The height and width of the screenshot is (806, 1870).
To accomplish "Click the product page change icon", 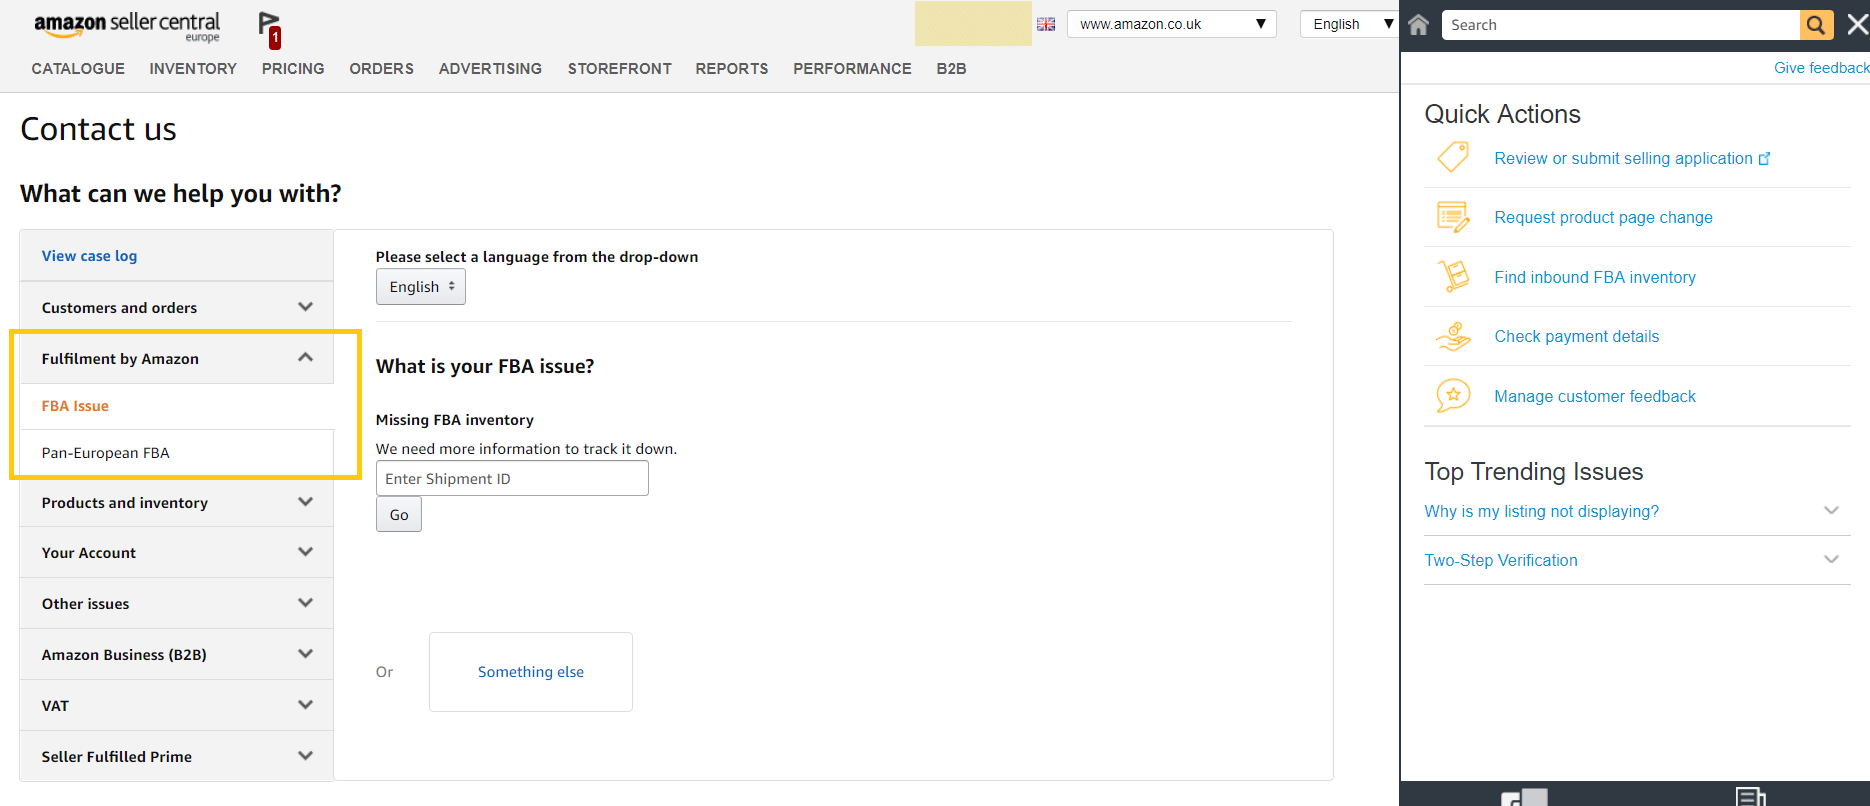I will tap(1453, 217).
